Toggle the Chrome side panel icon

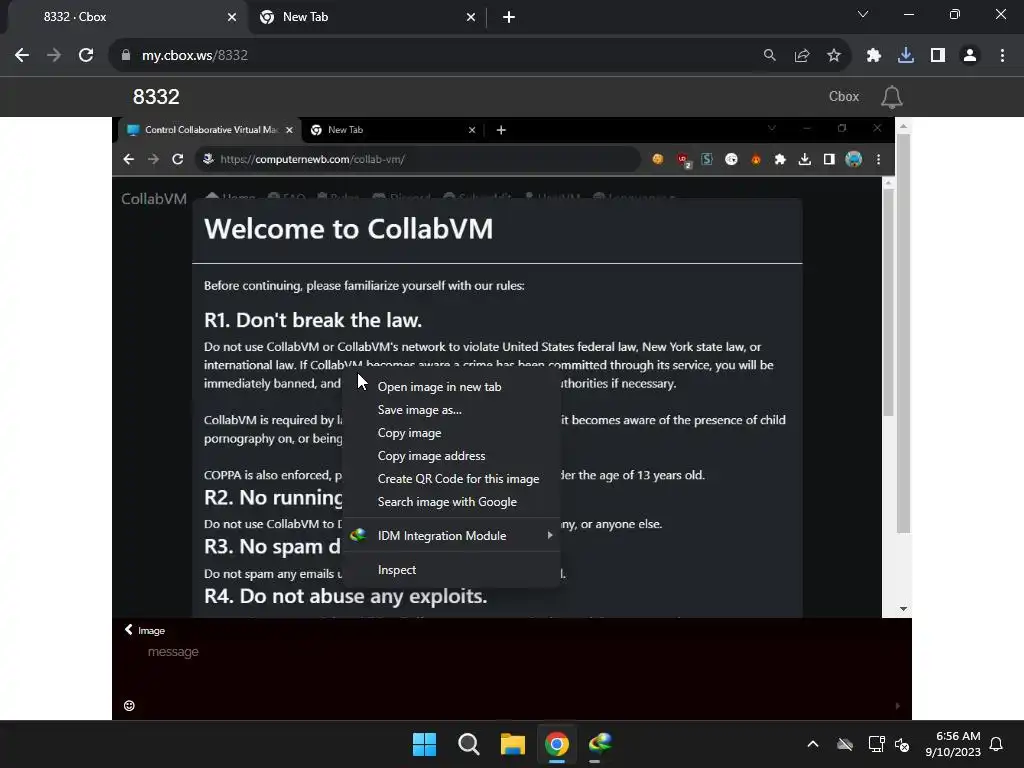pos(938,56)
